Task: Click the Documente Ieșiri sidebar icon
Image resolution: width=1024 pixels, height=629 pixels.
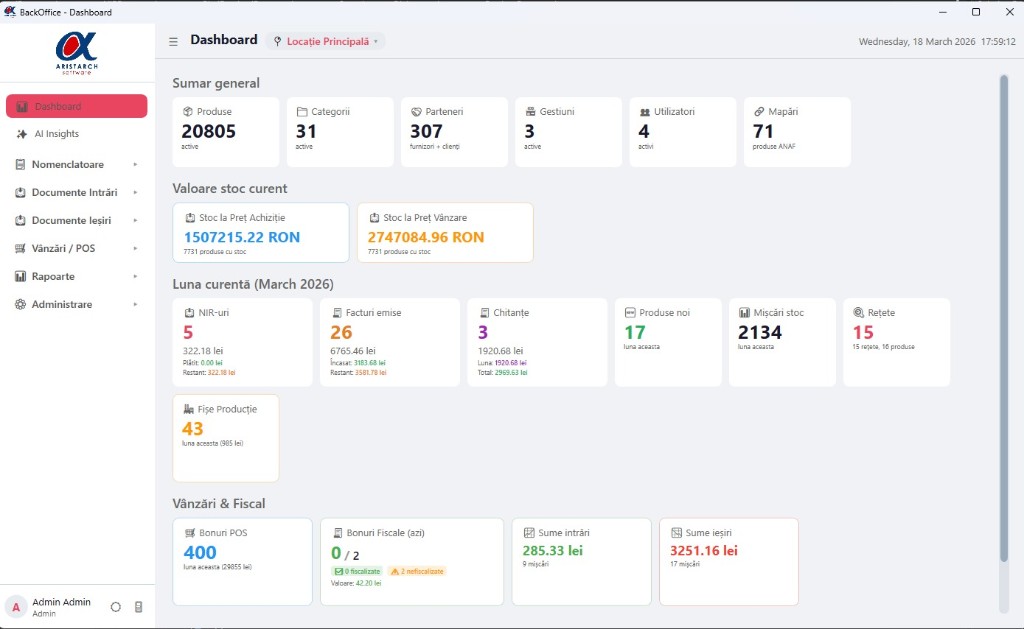Action: (20, 221)
